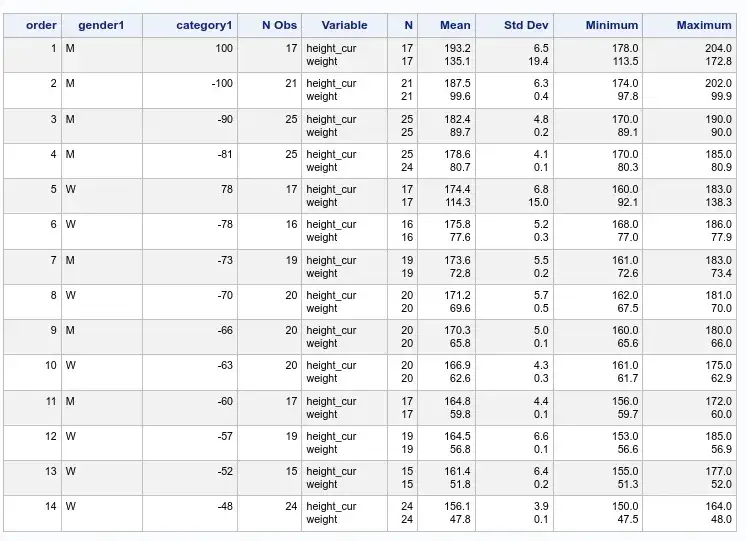Viewport: 746px width, 541px height.
Task: Click the Minimum column header
Action: point(611,25)
